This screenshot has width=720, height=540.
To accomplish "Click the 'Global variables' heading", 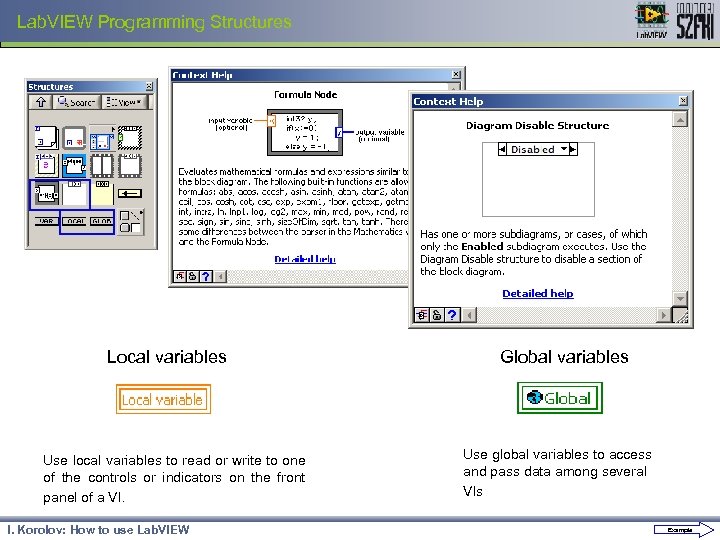I will pyautogui.click(x=564, y=356).
